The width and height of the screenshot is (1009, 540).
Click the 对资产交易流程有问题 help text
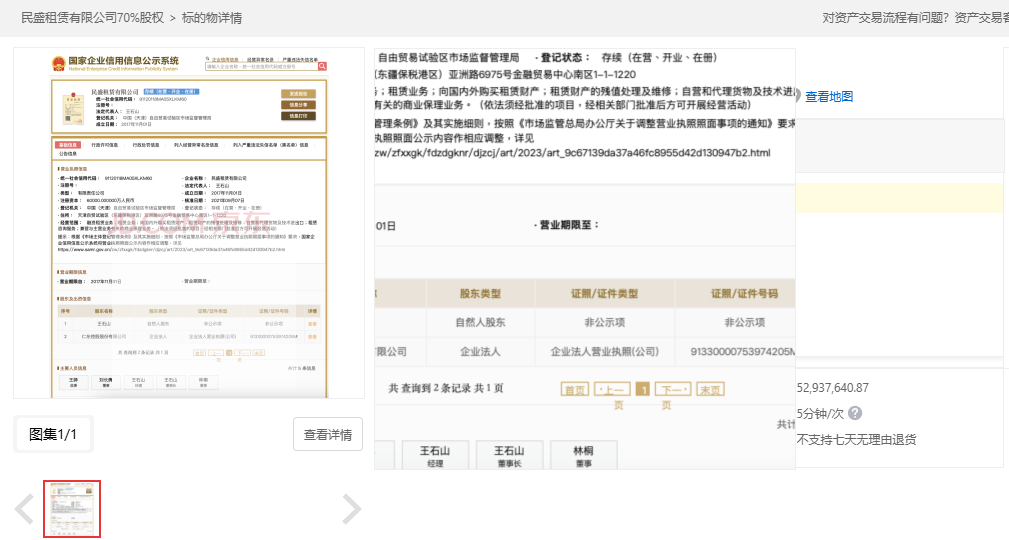point(885,18)
